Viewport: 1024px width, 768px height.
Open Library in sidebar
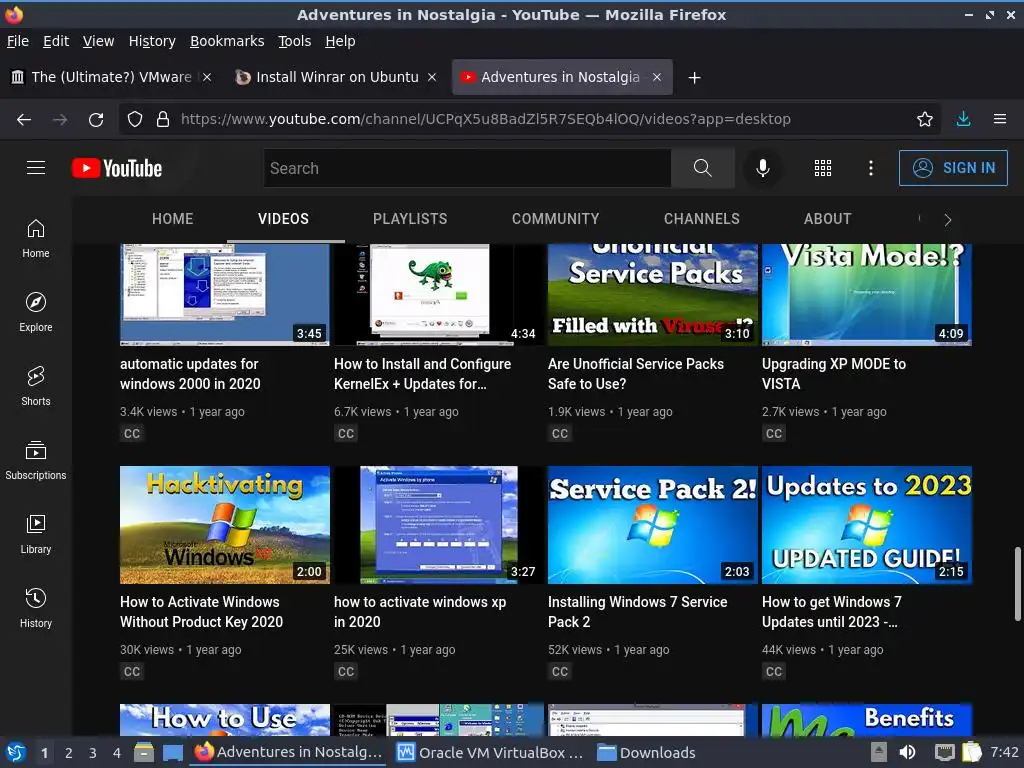pyautogui.click(x=36, y=534)
